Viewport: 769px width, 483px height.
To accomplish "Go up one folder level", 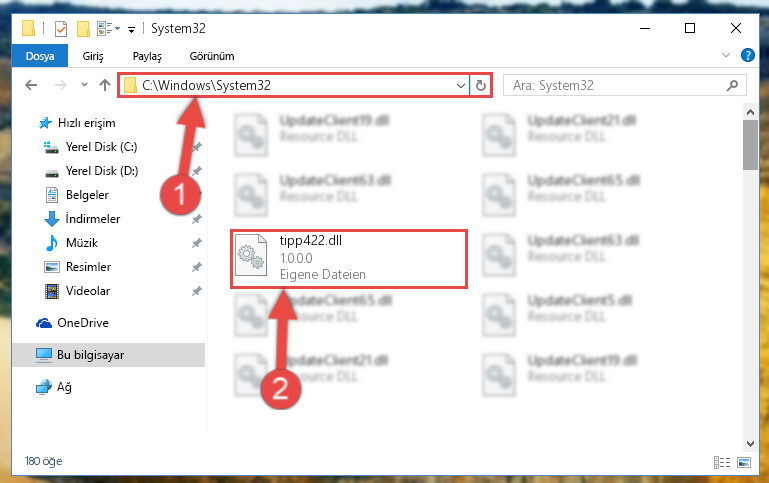I will coord(104,85).
